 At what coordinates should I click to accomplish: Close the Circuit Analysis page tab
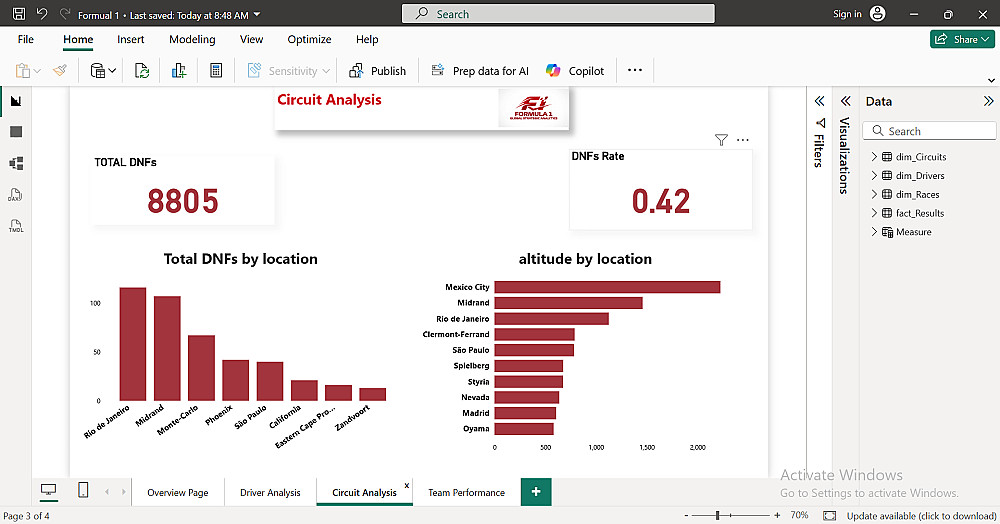pyautogui.click(x=407, y=486)
